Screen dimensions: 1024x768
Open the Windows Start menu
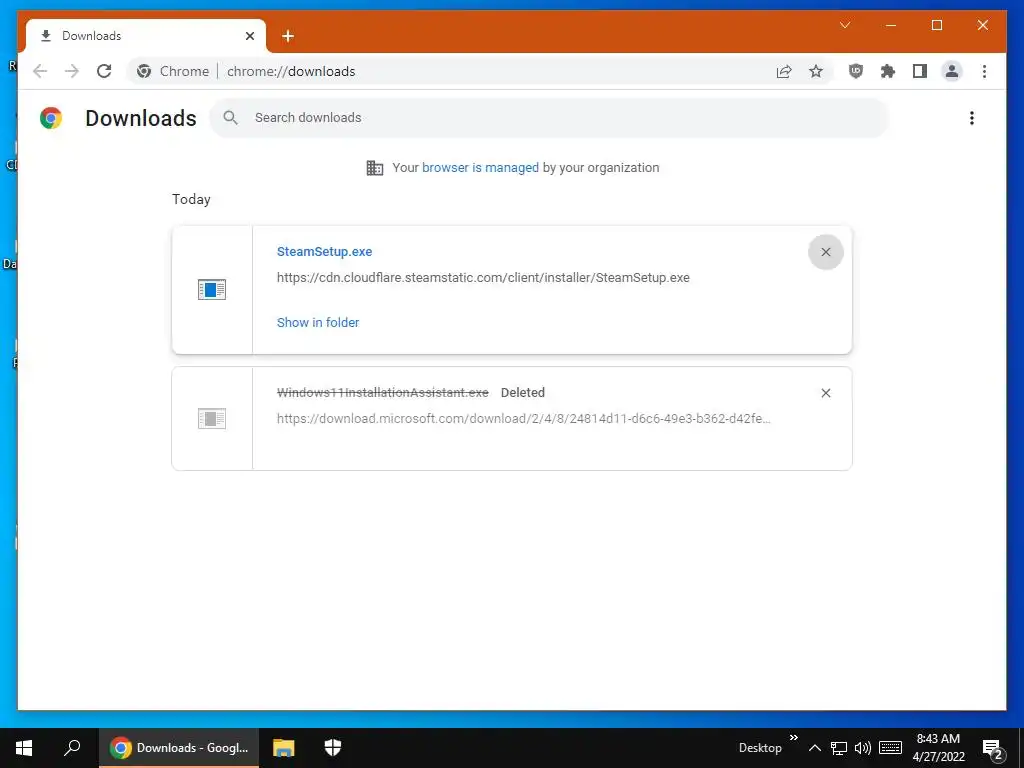click(24, 748)
